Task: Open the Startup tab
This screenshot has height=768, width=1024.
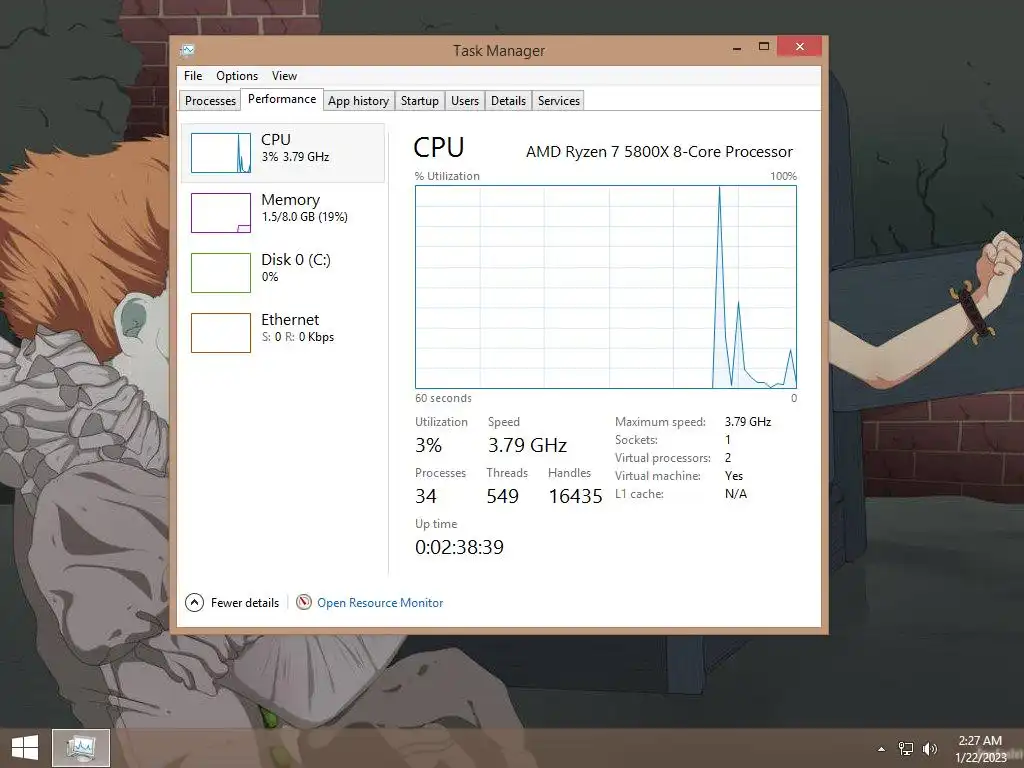Action: 420,101
